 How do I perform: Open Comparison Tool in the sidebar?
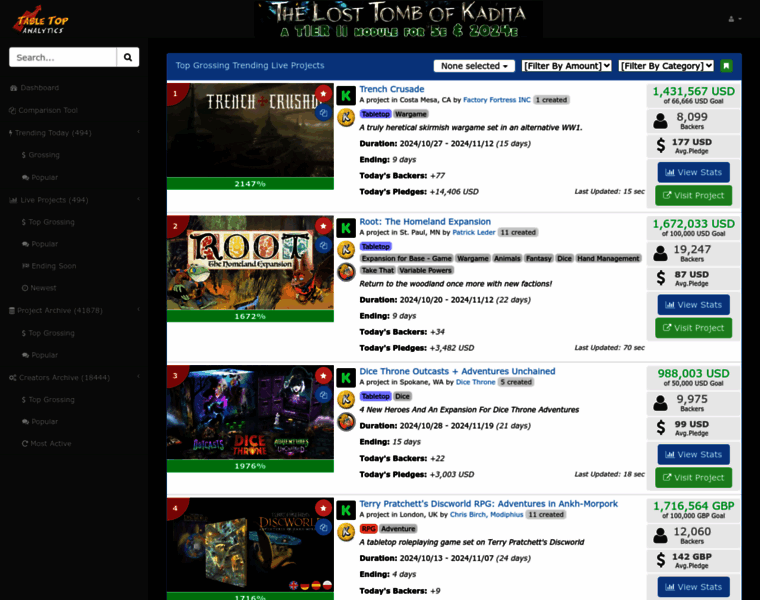pos(43,110)
